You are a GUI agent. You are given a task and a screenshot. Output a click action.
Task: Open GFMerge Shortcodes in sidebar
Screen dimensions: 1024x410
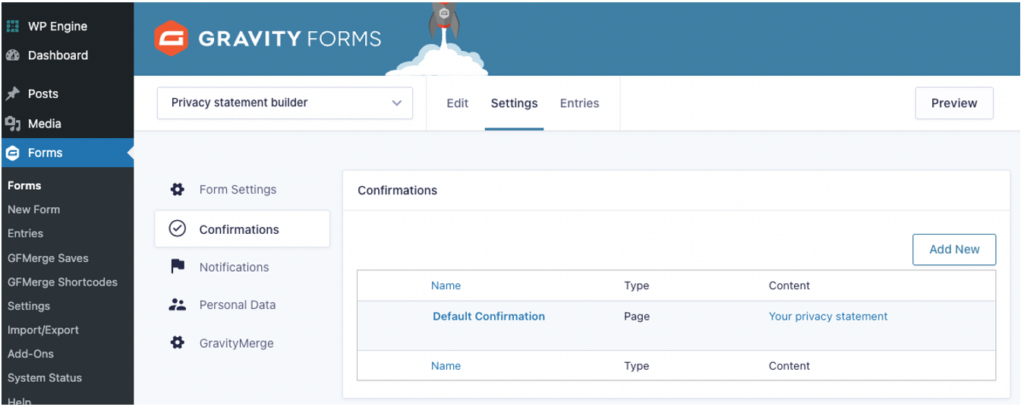point(62,282)
